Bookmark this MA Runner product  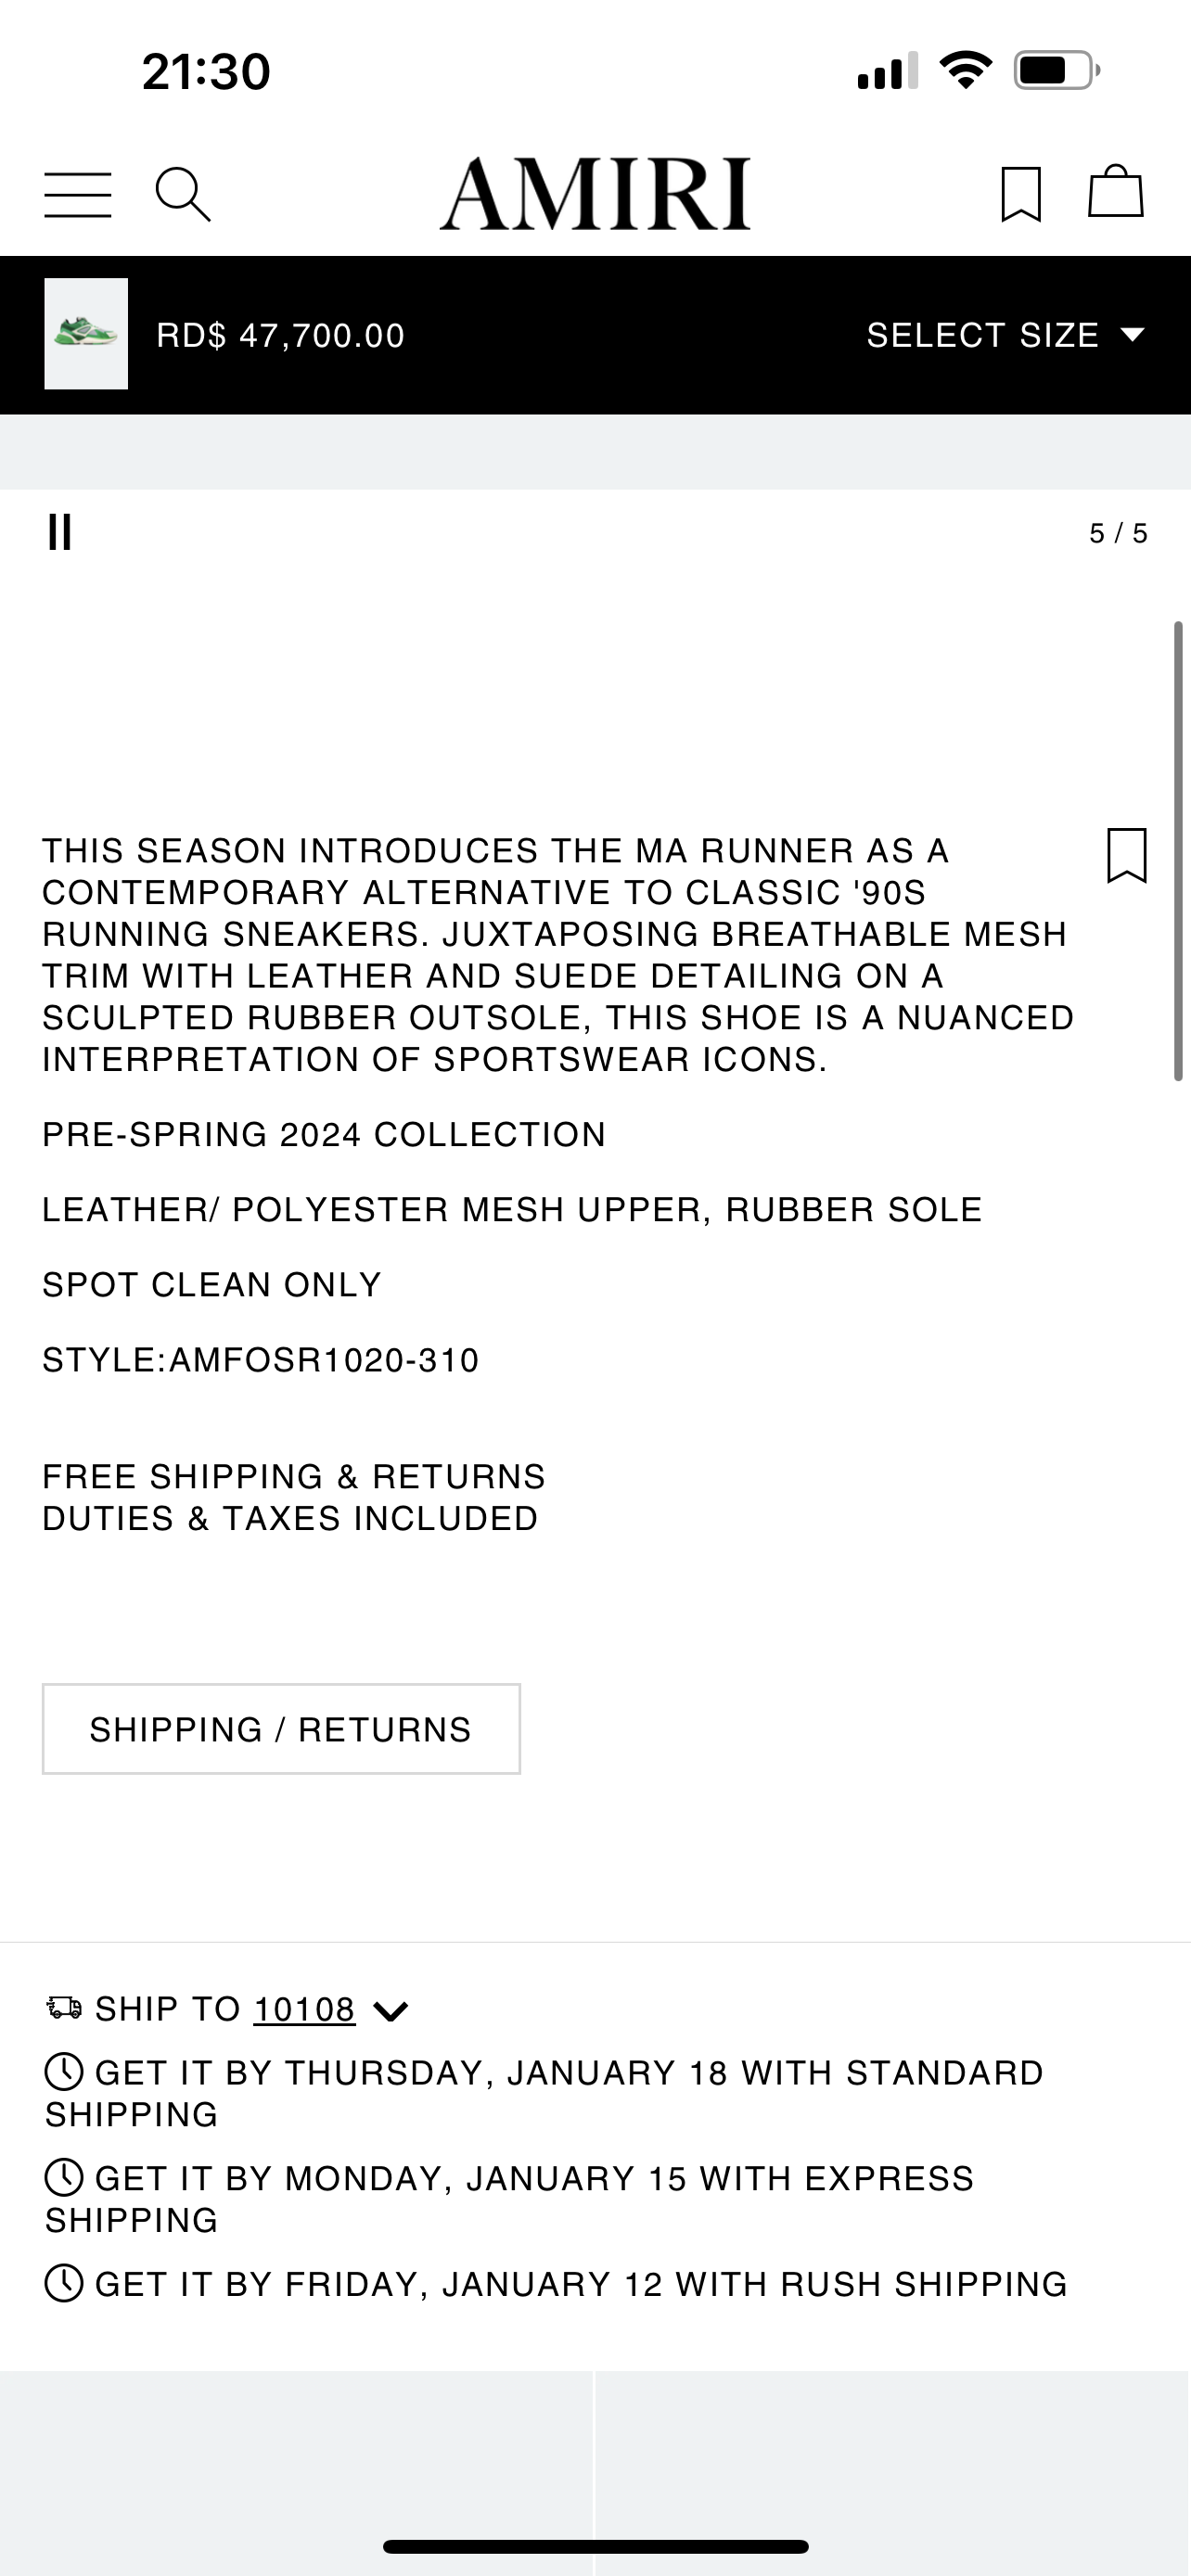point(1127,856)
